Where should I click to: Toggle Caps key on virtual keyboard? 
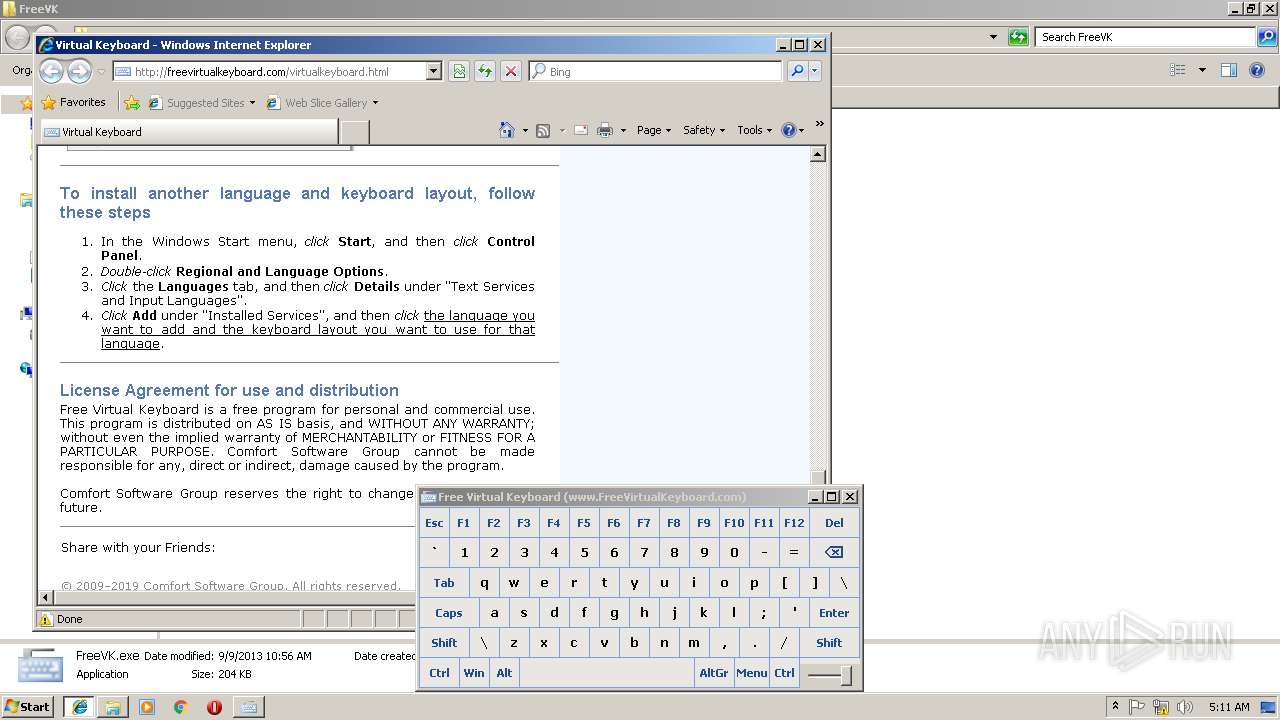[449, 613]
